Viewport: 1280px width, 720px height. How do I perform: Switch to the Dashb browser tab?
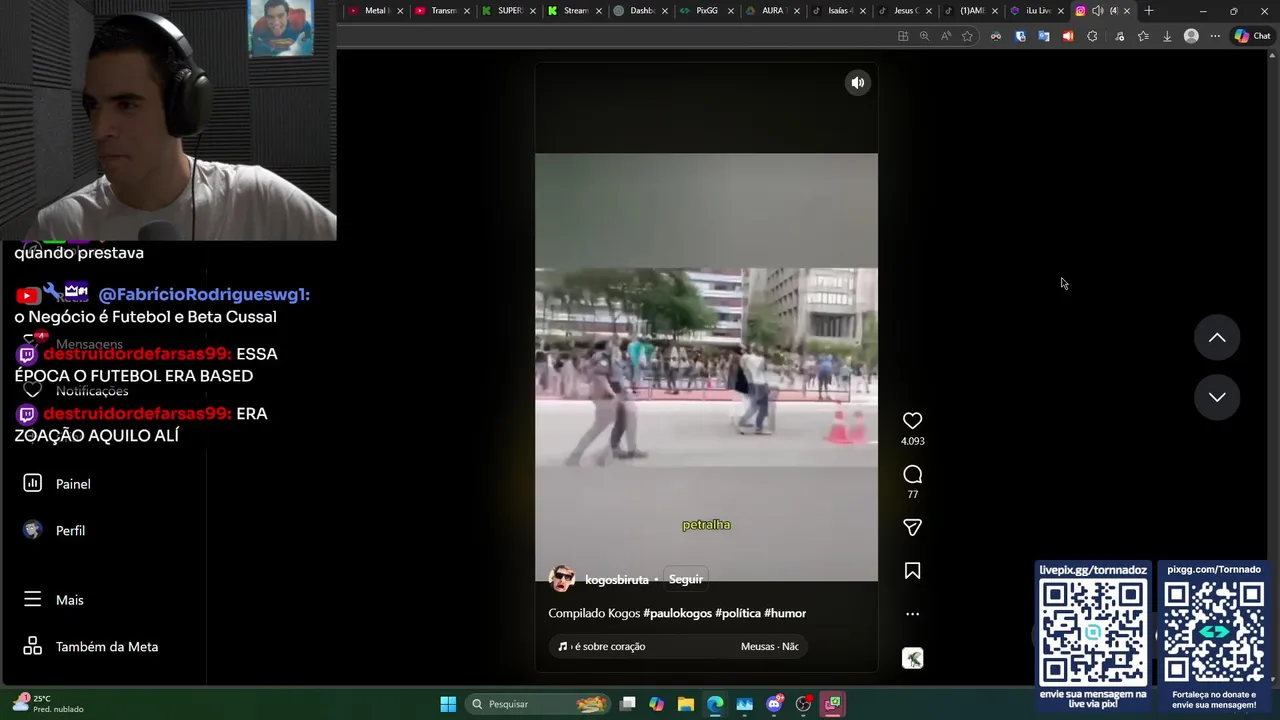[641, 11]
